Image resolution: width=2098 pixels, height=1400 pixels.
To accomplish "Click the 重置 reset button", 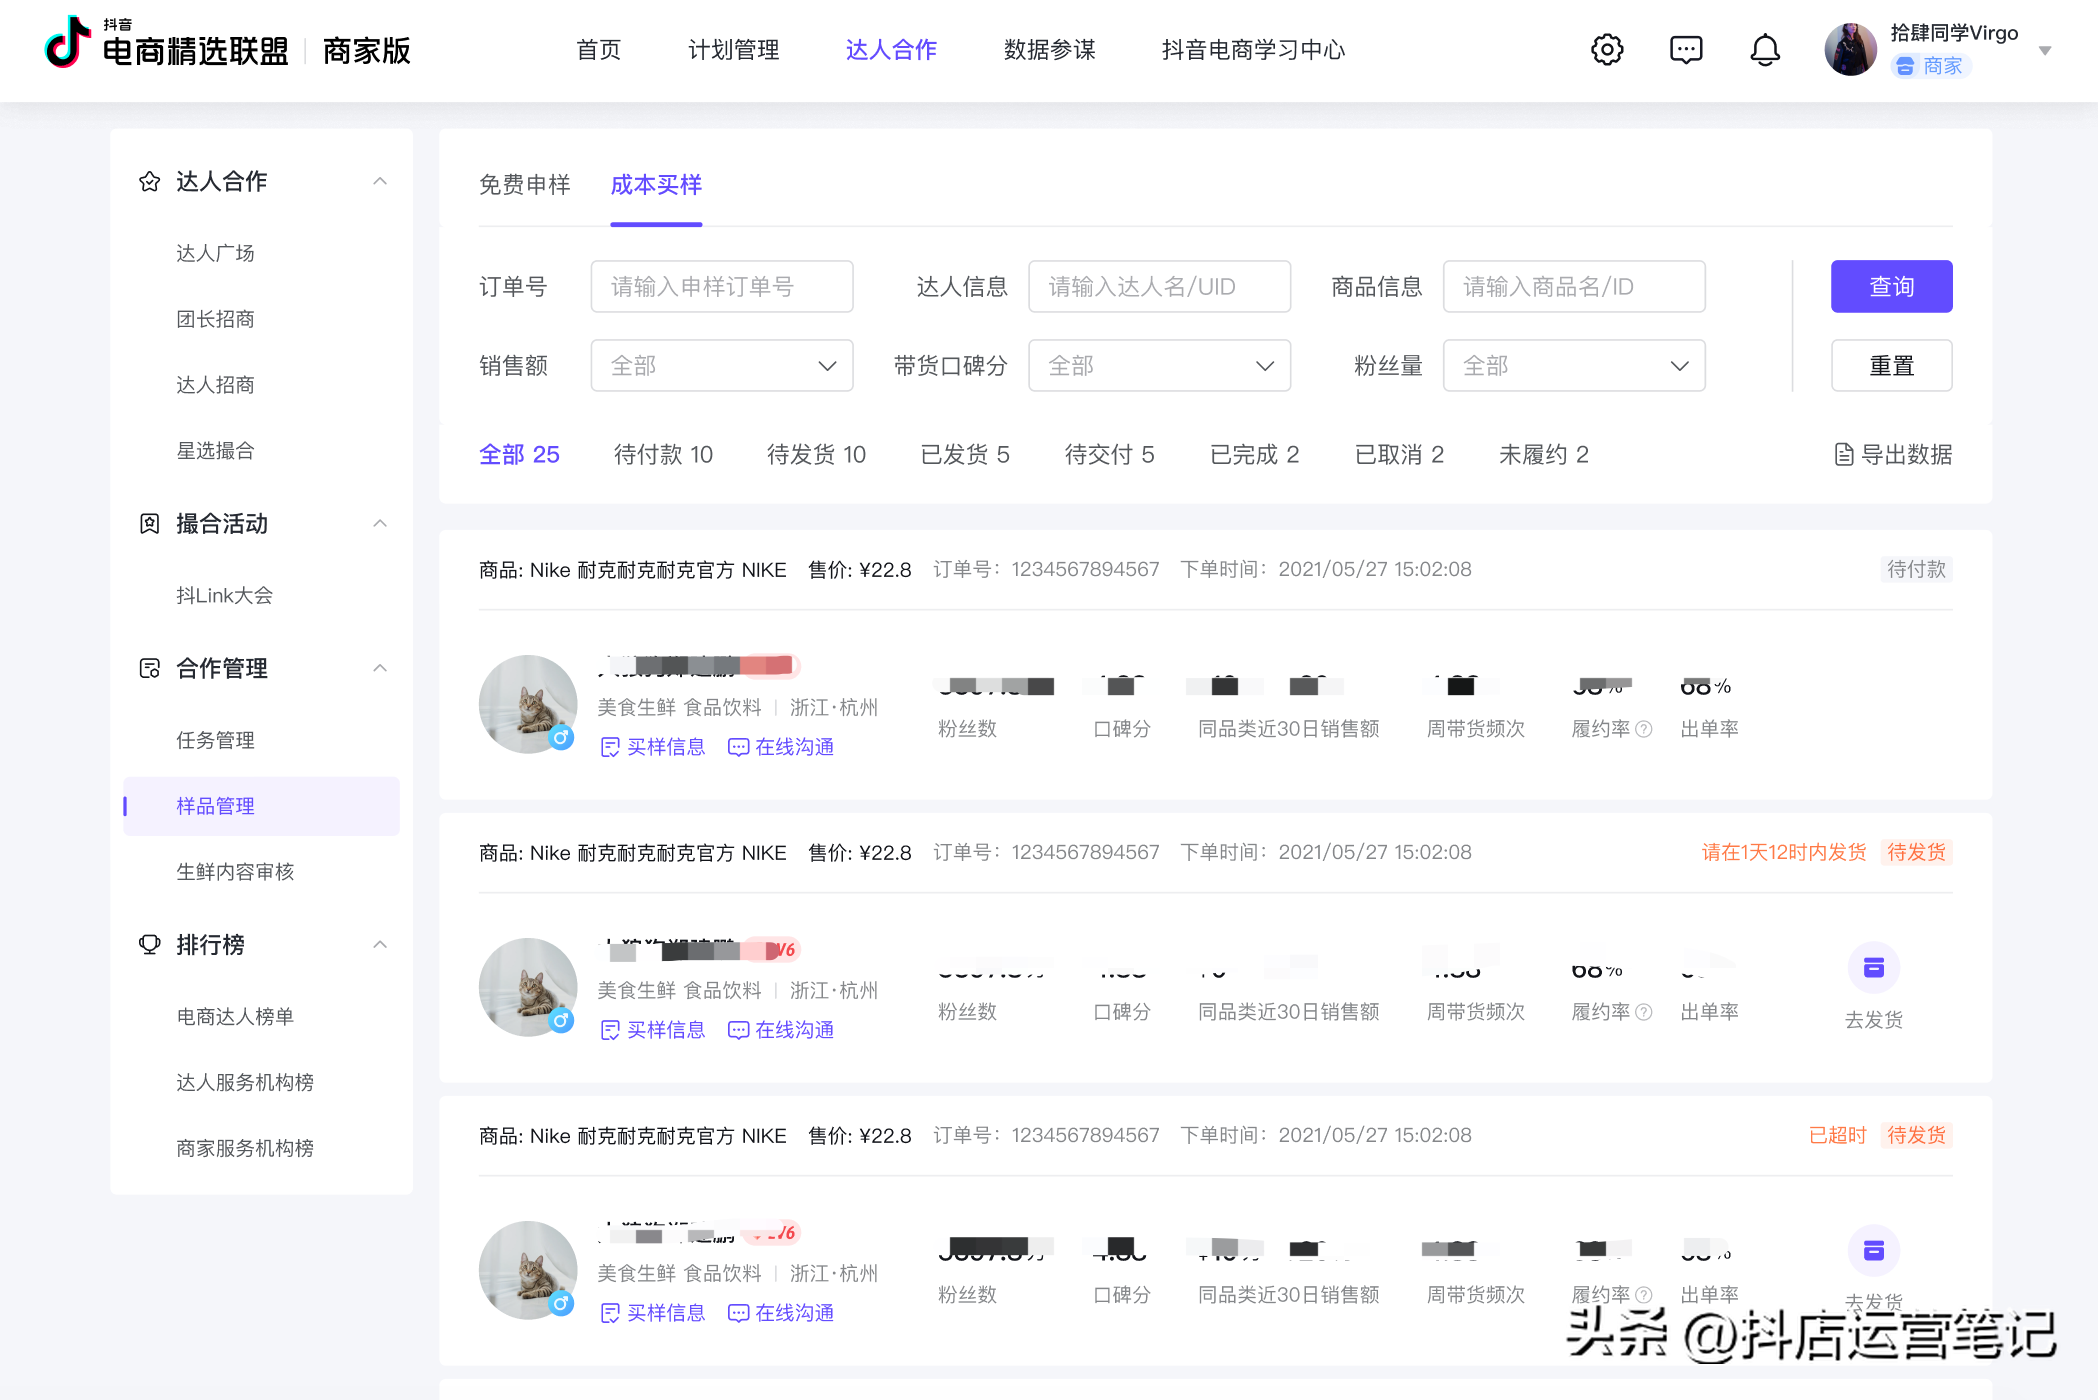I will click(1891, 366).
